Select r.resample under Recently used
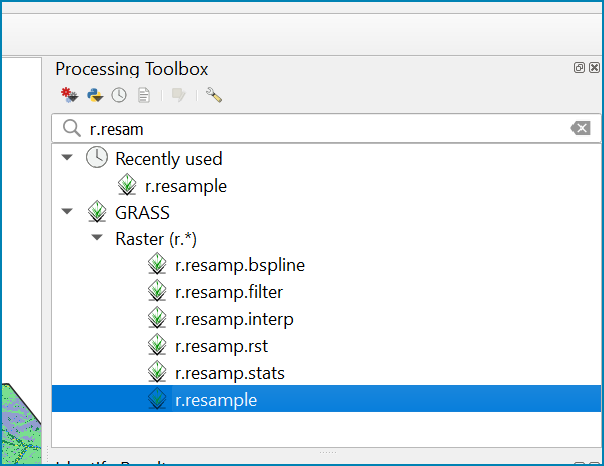604x466 pixels. point(186,186)
